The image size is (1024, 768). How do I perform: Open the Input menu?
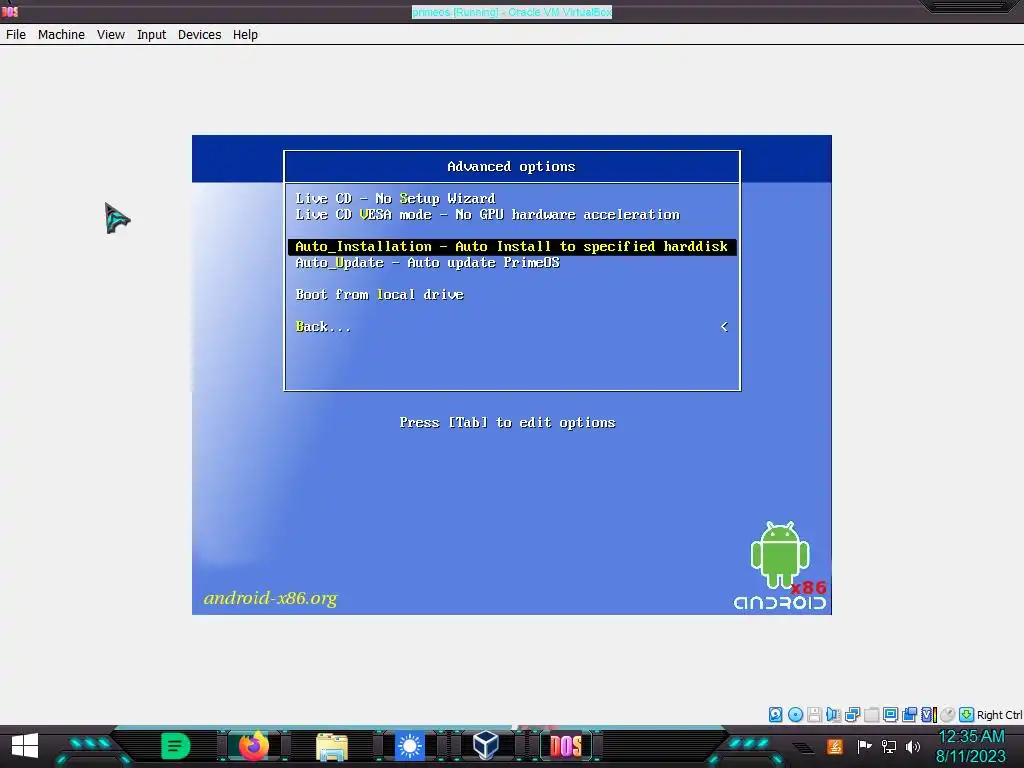coord(152,35)
